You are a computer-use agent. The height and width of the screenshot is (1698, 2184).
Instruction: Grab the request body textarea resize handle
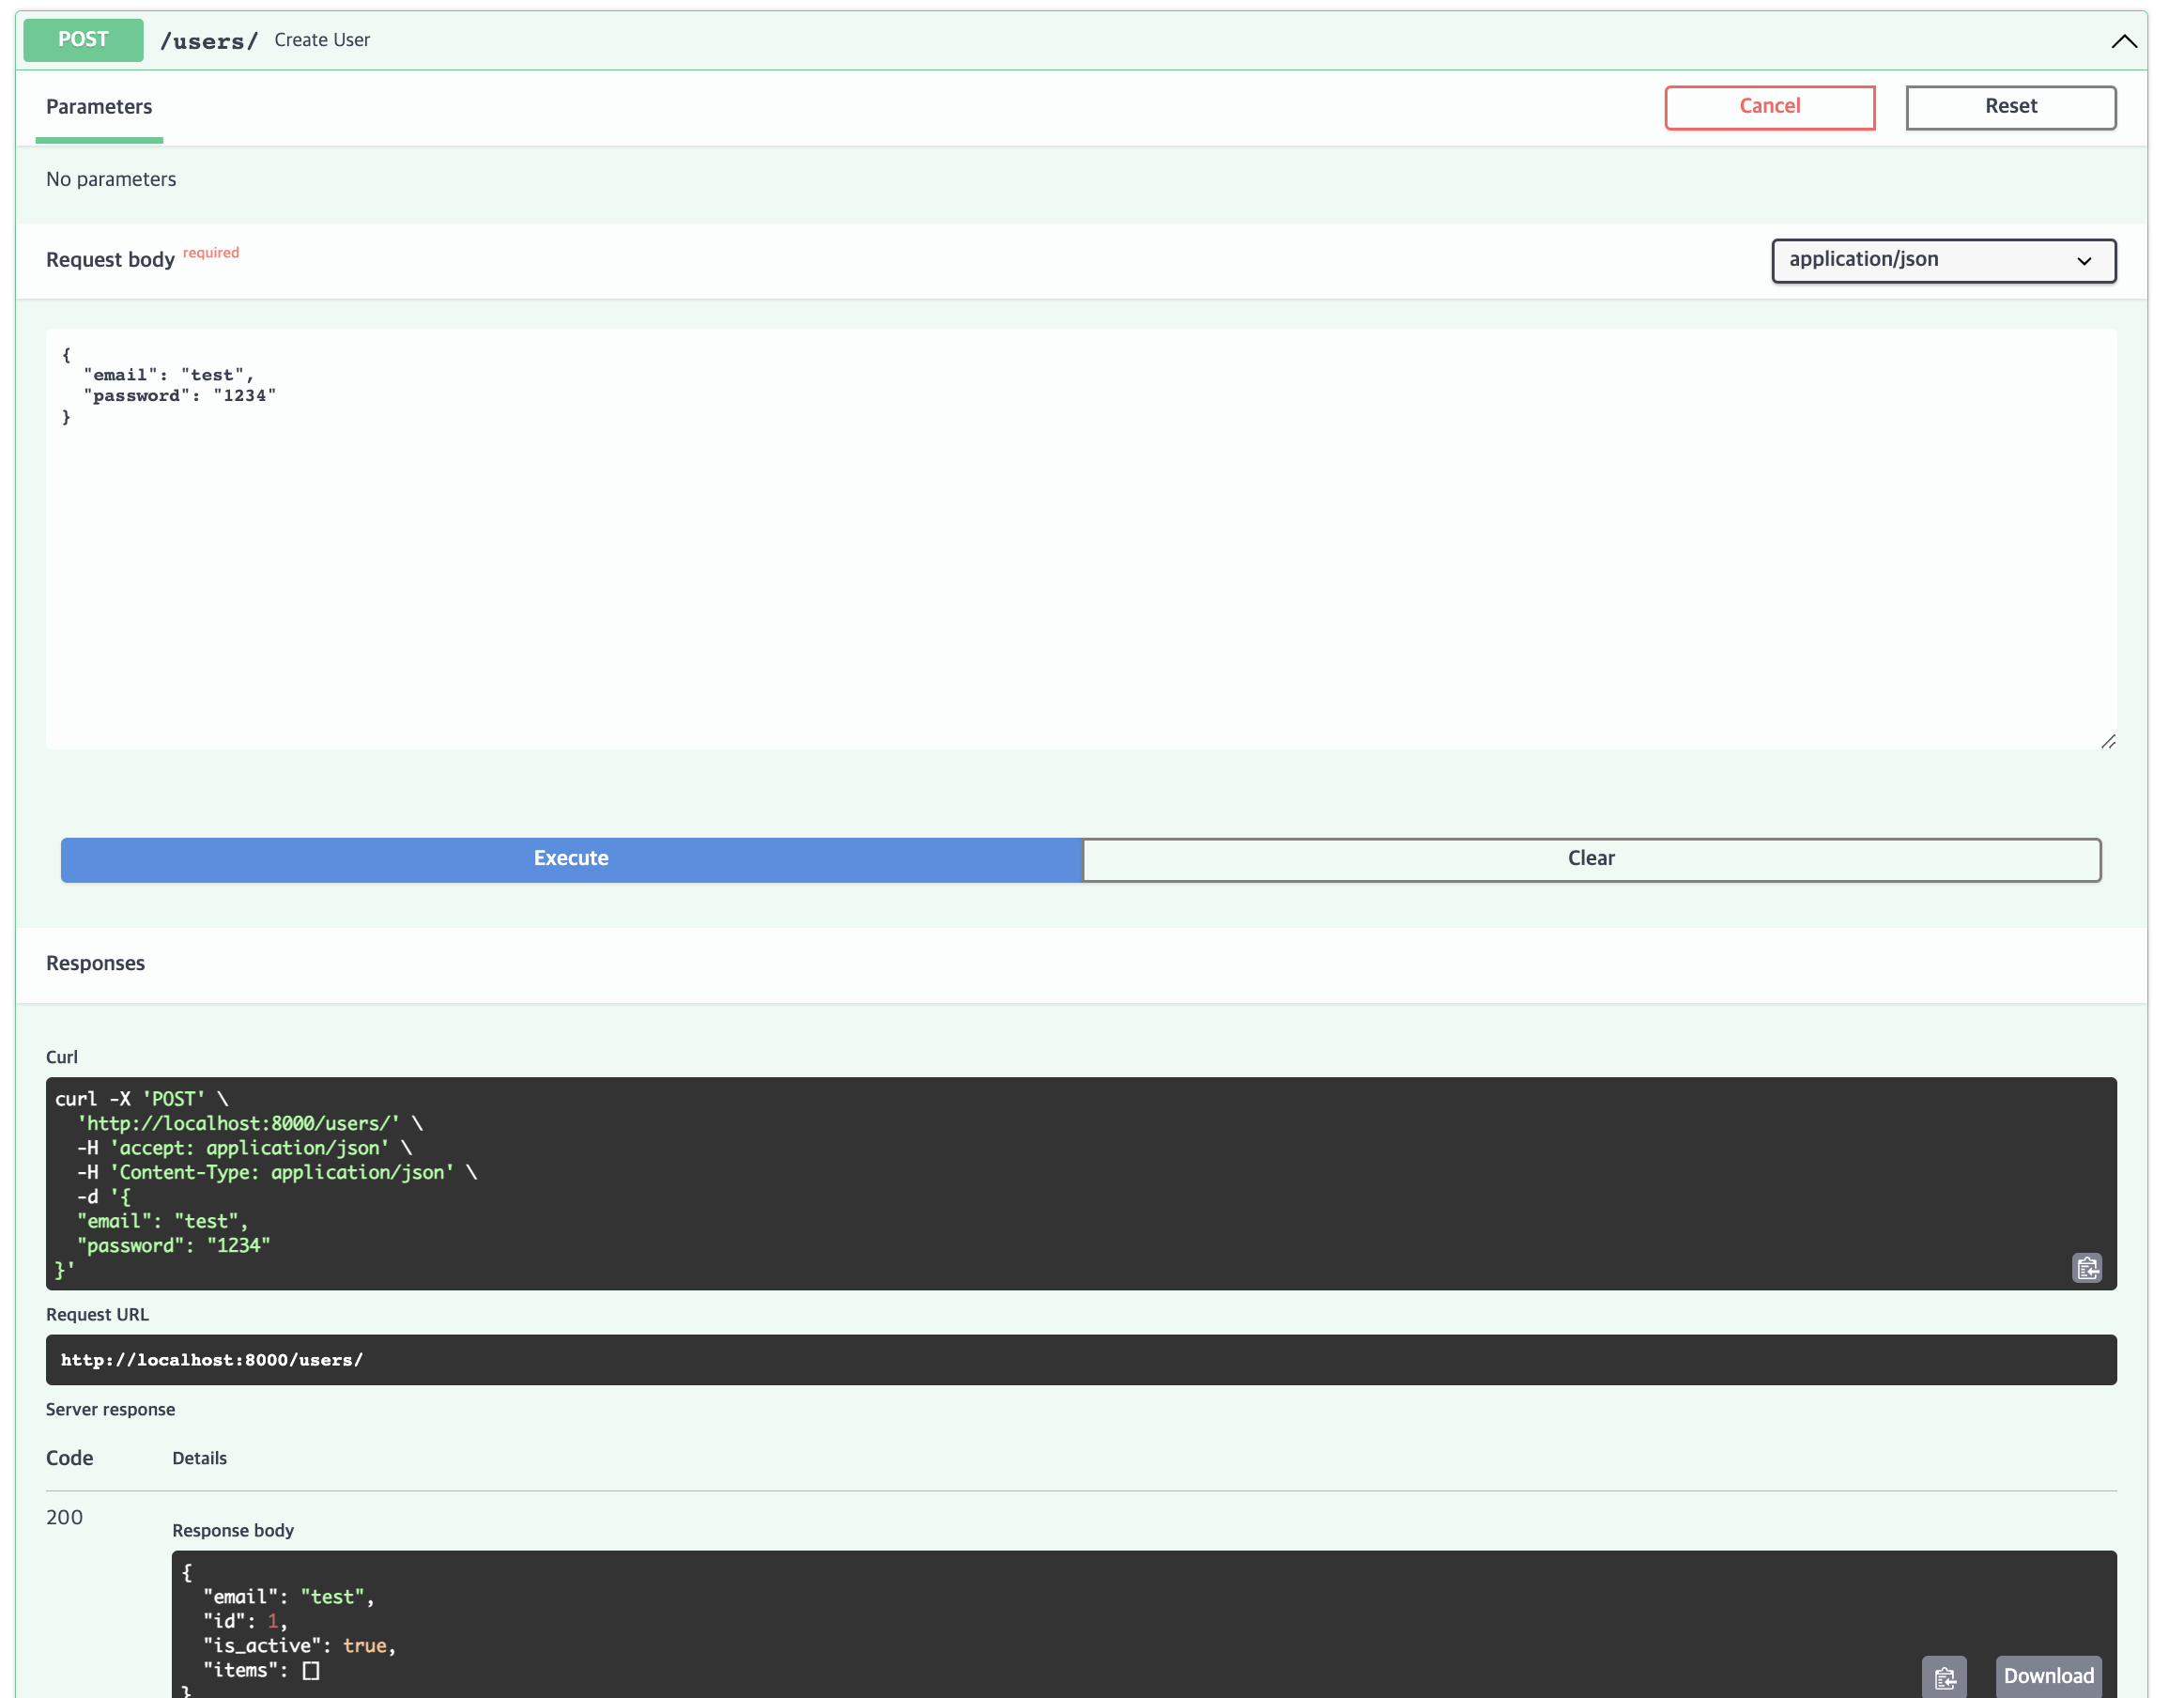tap(2107, 741)
